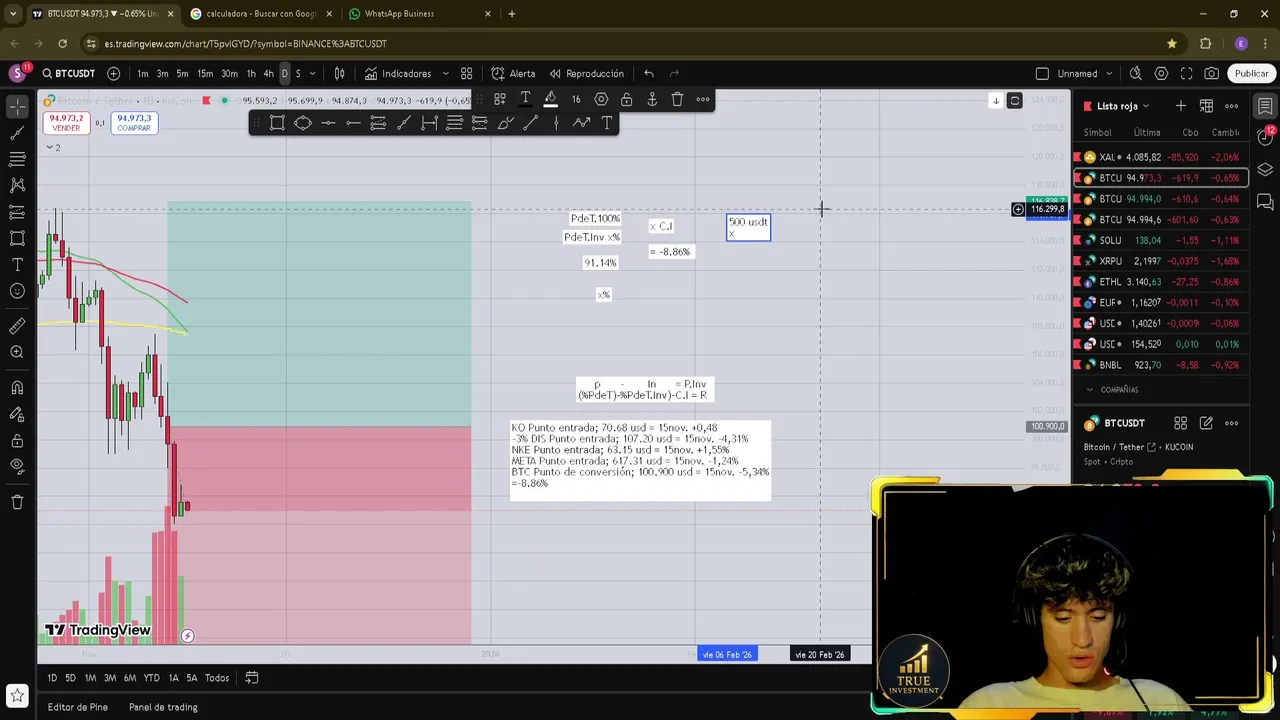Select the D daily interval
Image resolution: width=1280 pixels, height=720 pixels.
coord(284,73)
